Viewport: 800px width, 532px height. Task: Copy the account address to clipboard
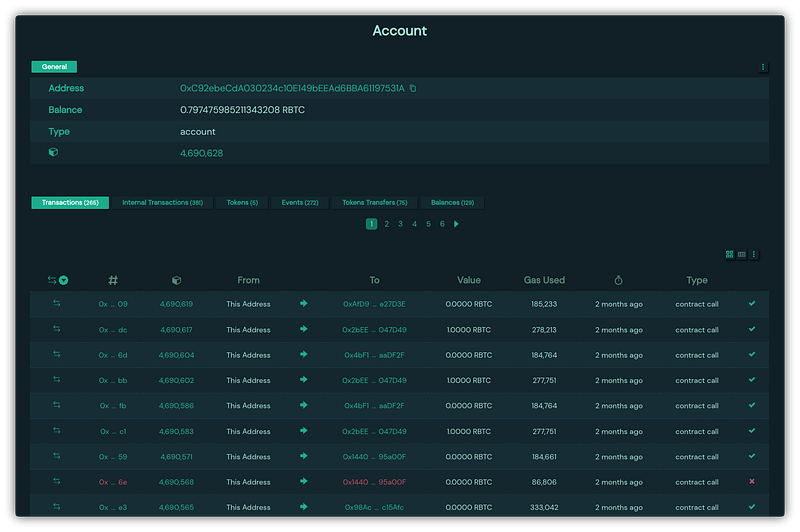(413, 88)
